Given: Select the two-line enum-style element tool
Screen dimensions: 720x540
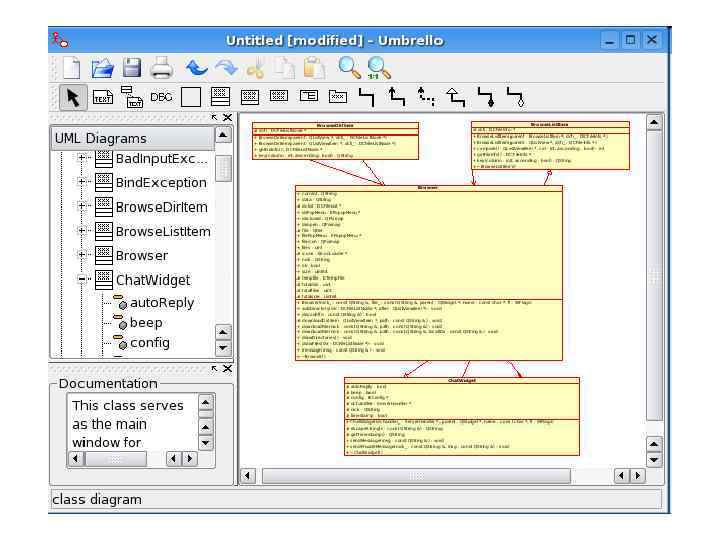Looking at the screenshot, I should [x=309, y=96].
